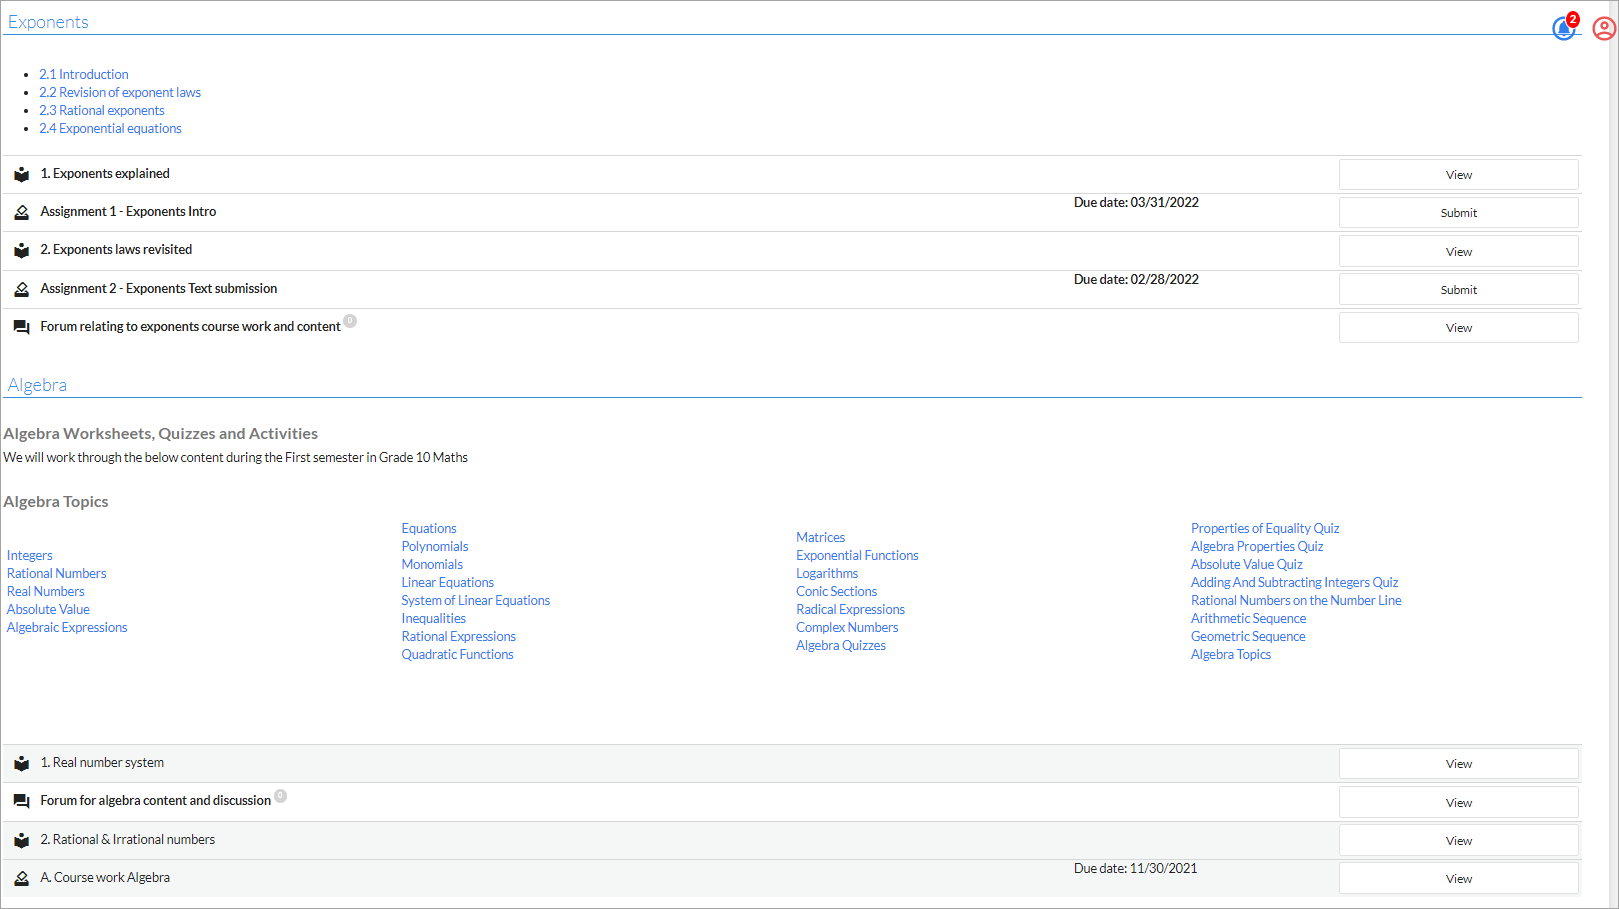The height and width of the screenshot is (909, 1619).
Task: Open the Arithmetic Sequence link
Action: pos(1249,619)
